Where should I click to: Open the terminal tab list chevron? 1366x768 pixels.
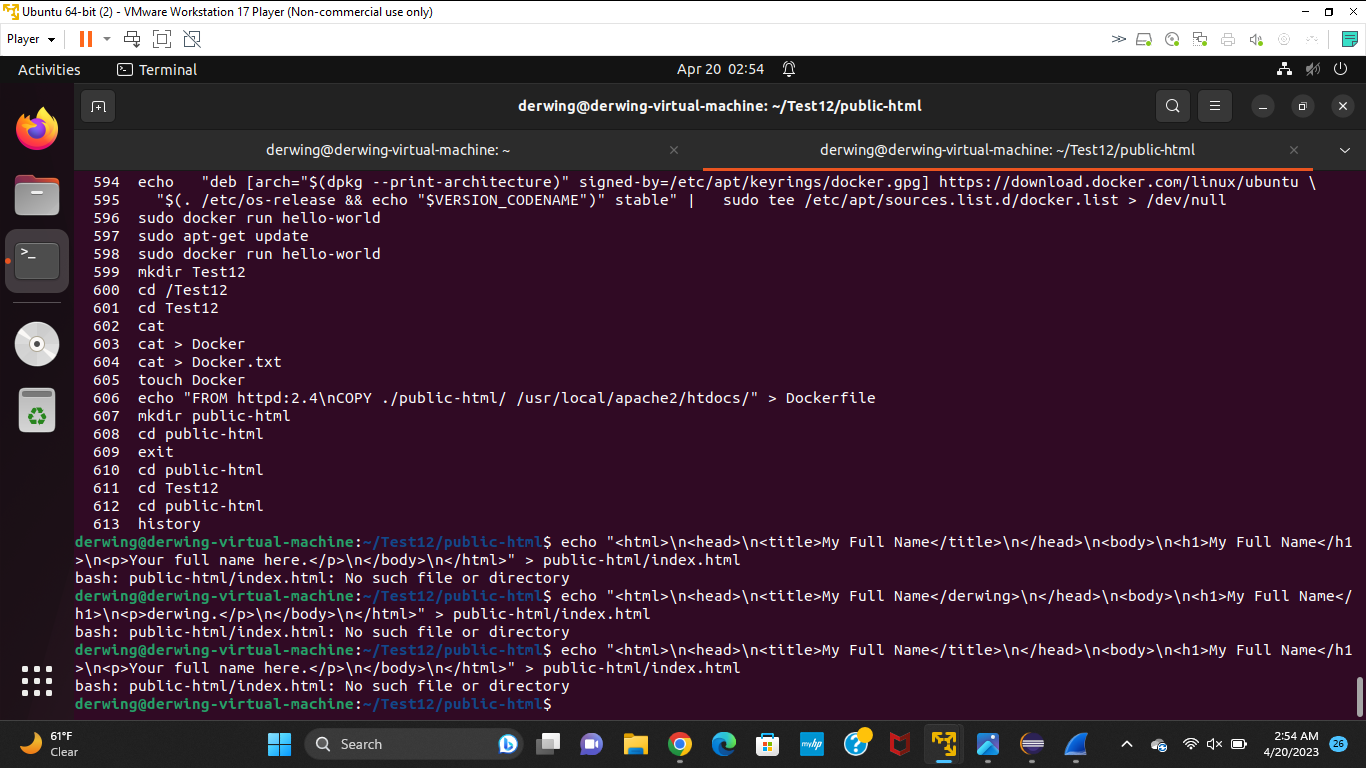point(1345,149)
